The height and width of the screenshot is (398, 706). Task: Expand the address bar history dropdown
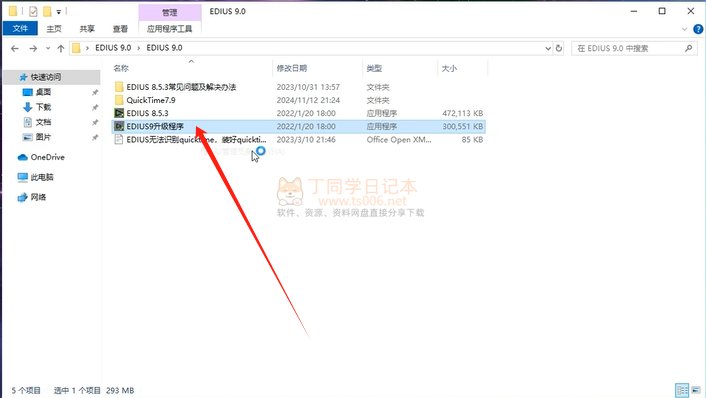click(x=548, y=48)
